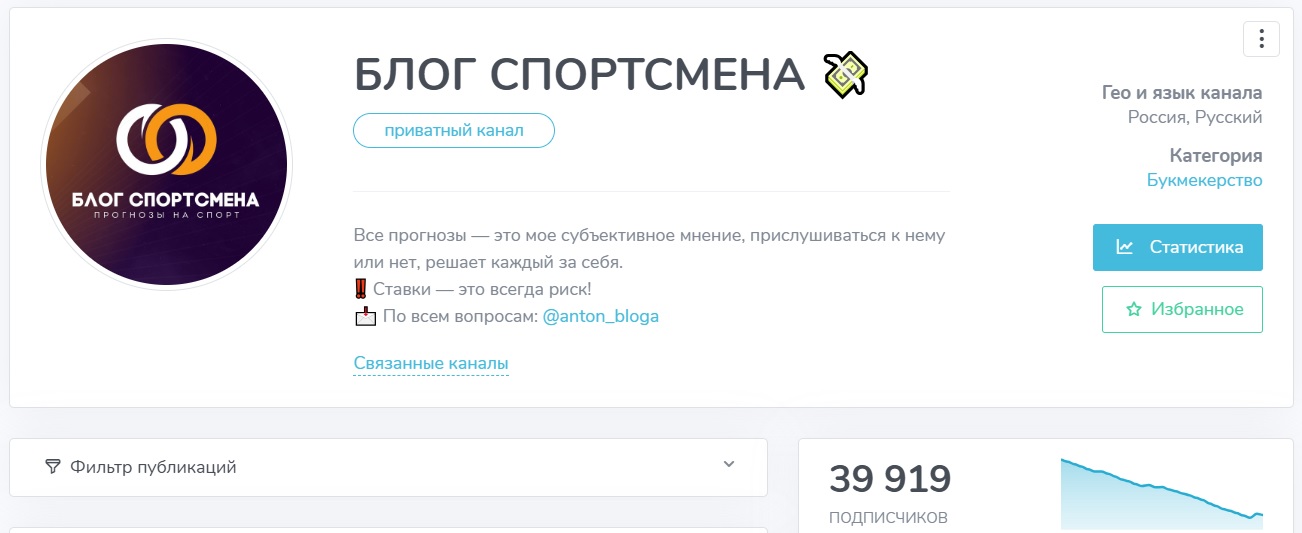Click the star icon on Избранное button
This screenshot has width=1302, height=533.
1133,310
